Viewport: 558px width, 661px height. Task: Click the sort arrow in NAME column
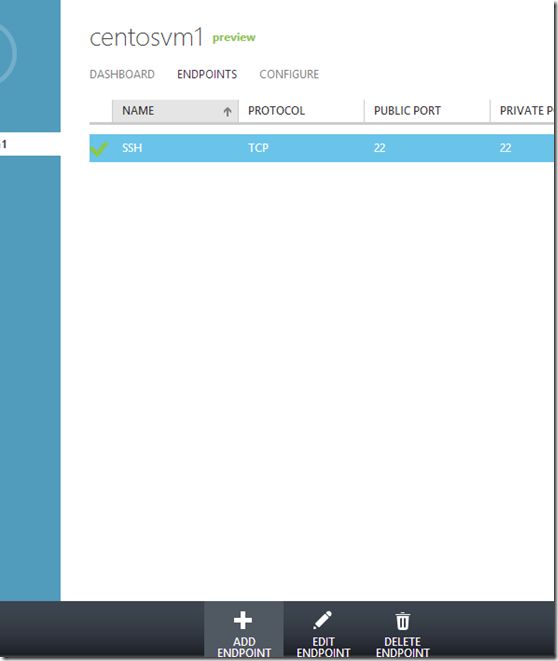coord(228,111)
